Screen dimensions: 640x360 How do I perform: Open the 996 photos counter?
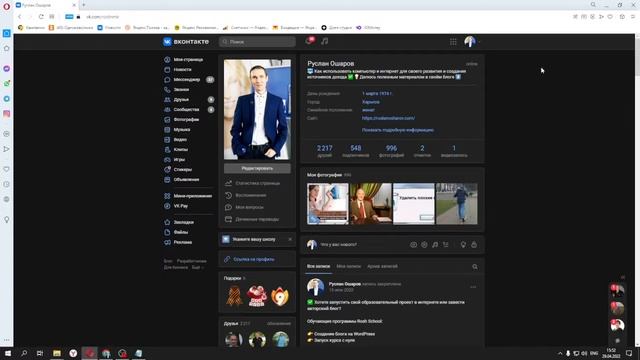[391, 151]
